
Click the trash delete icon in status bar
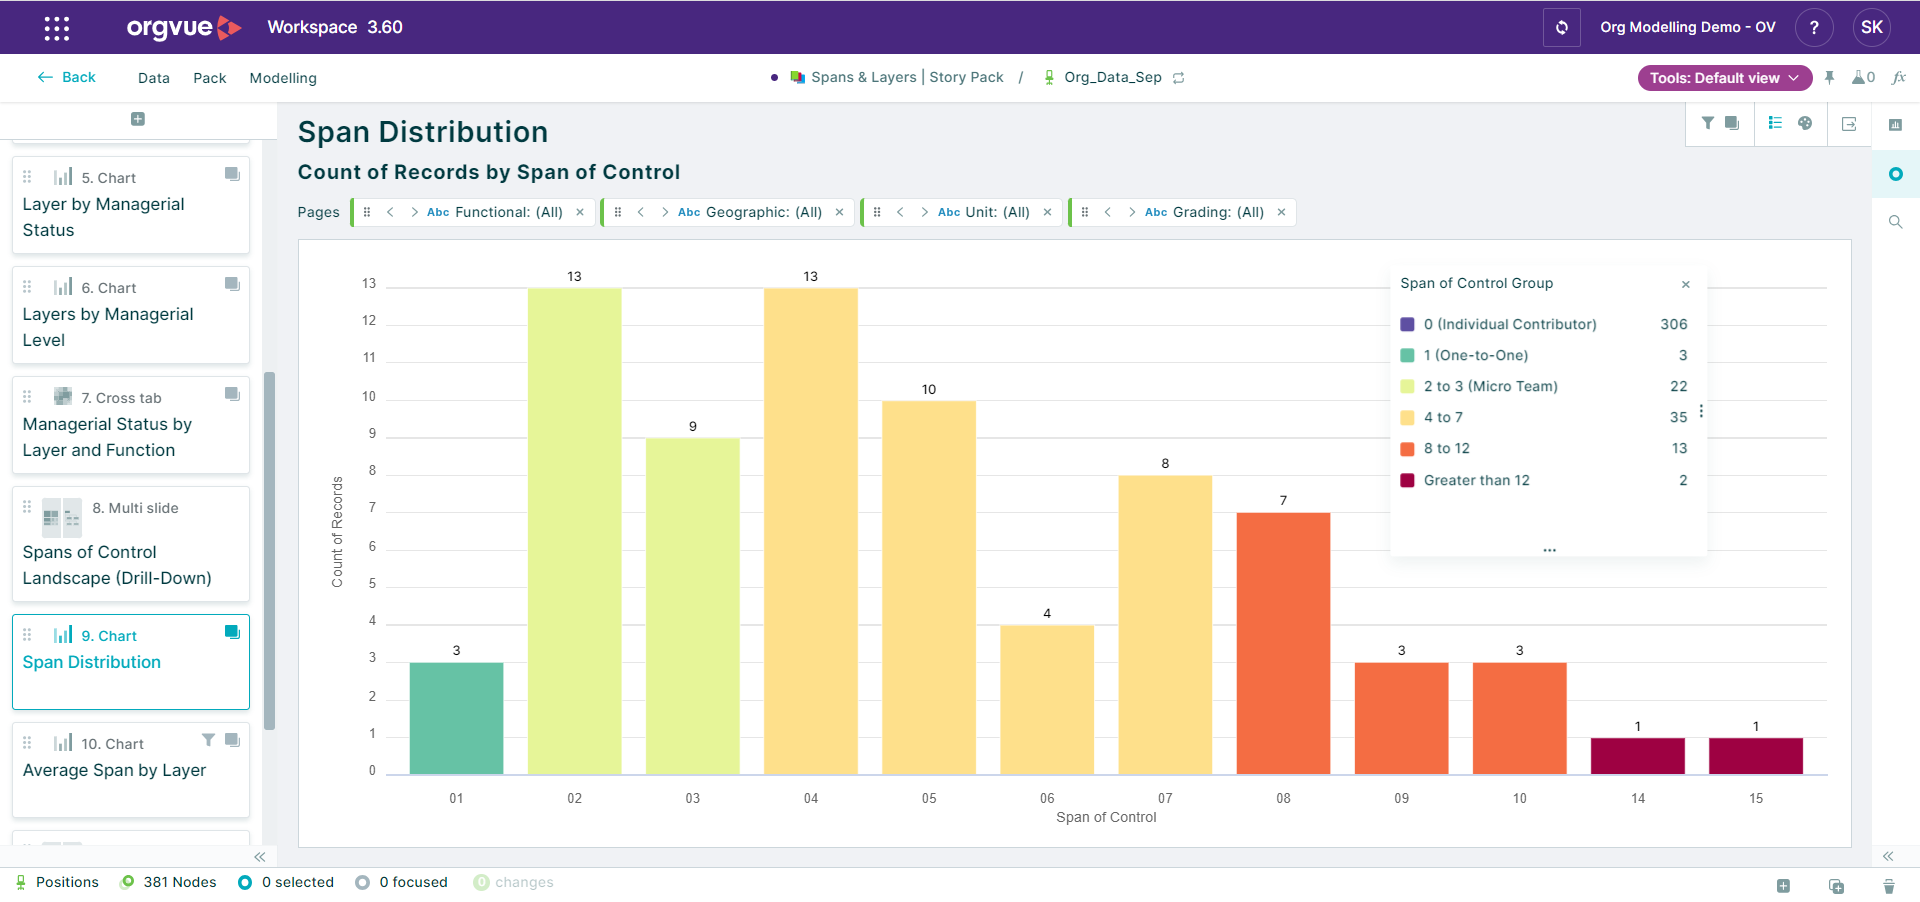(x=1889, y=886)
